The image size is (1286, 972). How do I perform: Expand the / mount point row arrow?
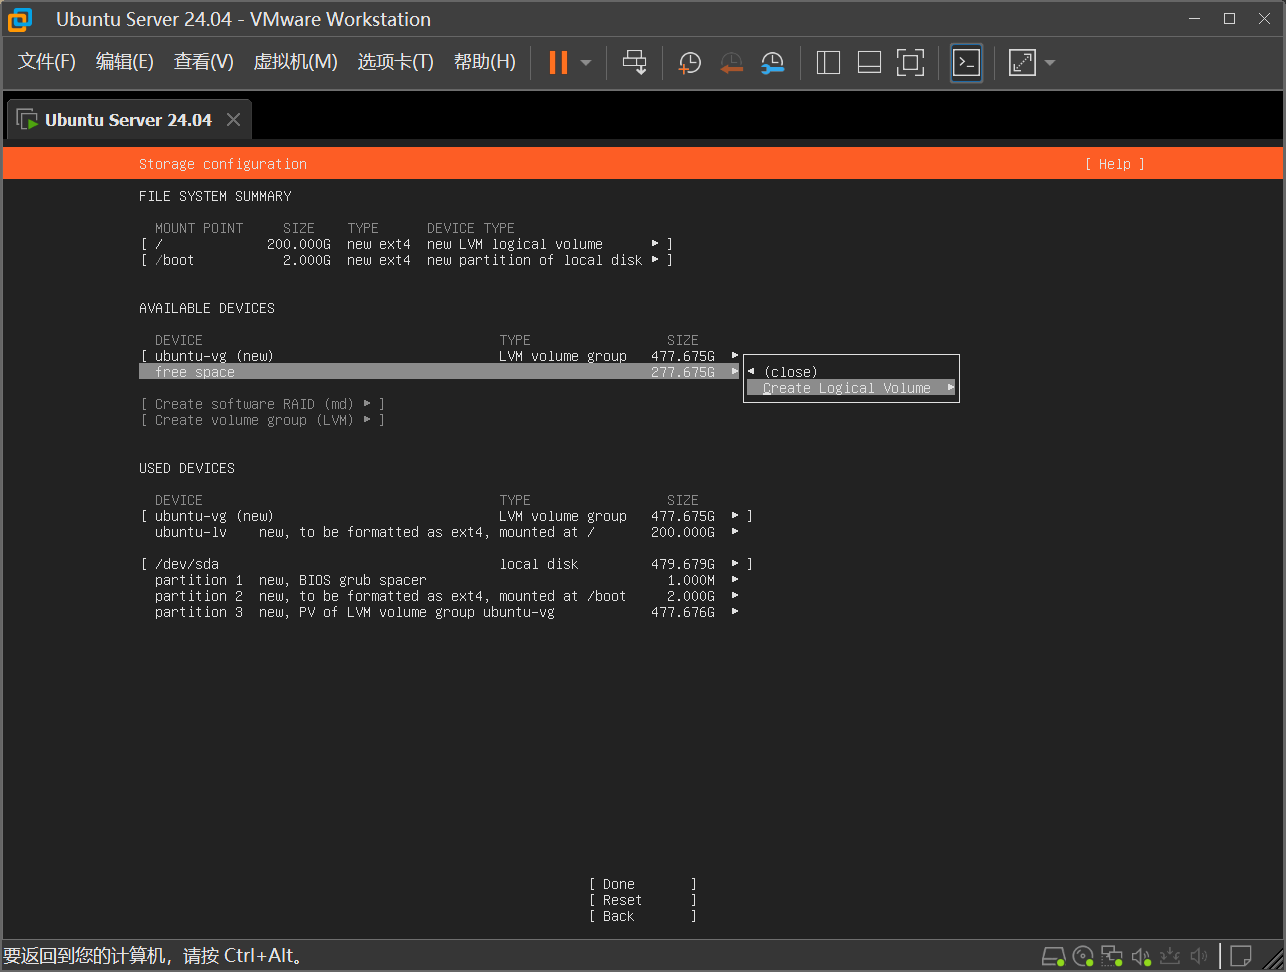point(655,243)
